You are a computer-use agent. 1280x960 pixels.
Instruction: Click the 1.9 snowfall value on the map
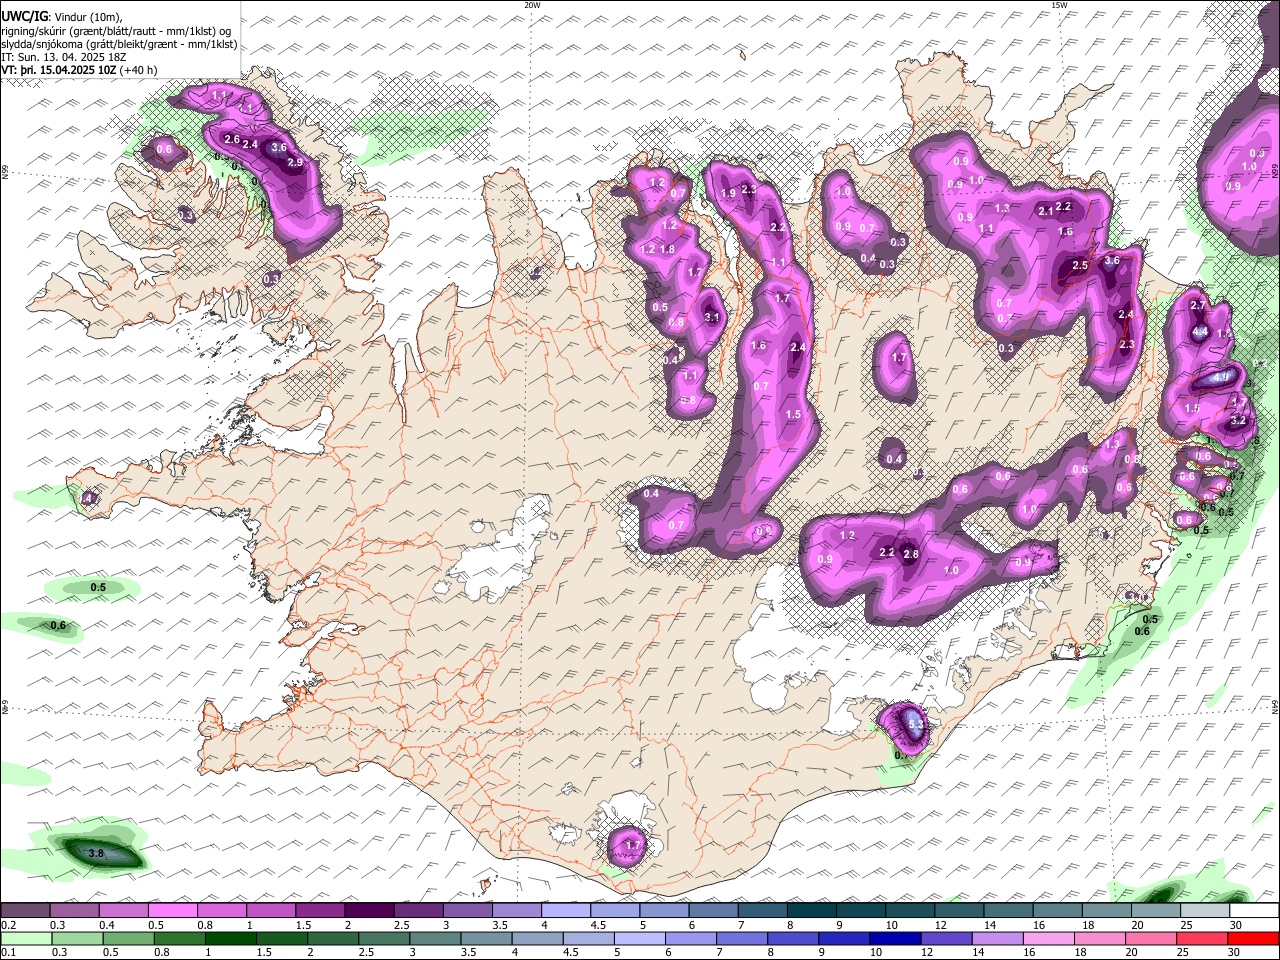[x=728, y=193]
